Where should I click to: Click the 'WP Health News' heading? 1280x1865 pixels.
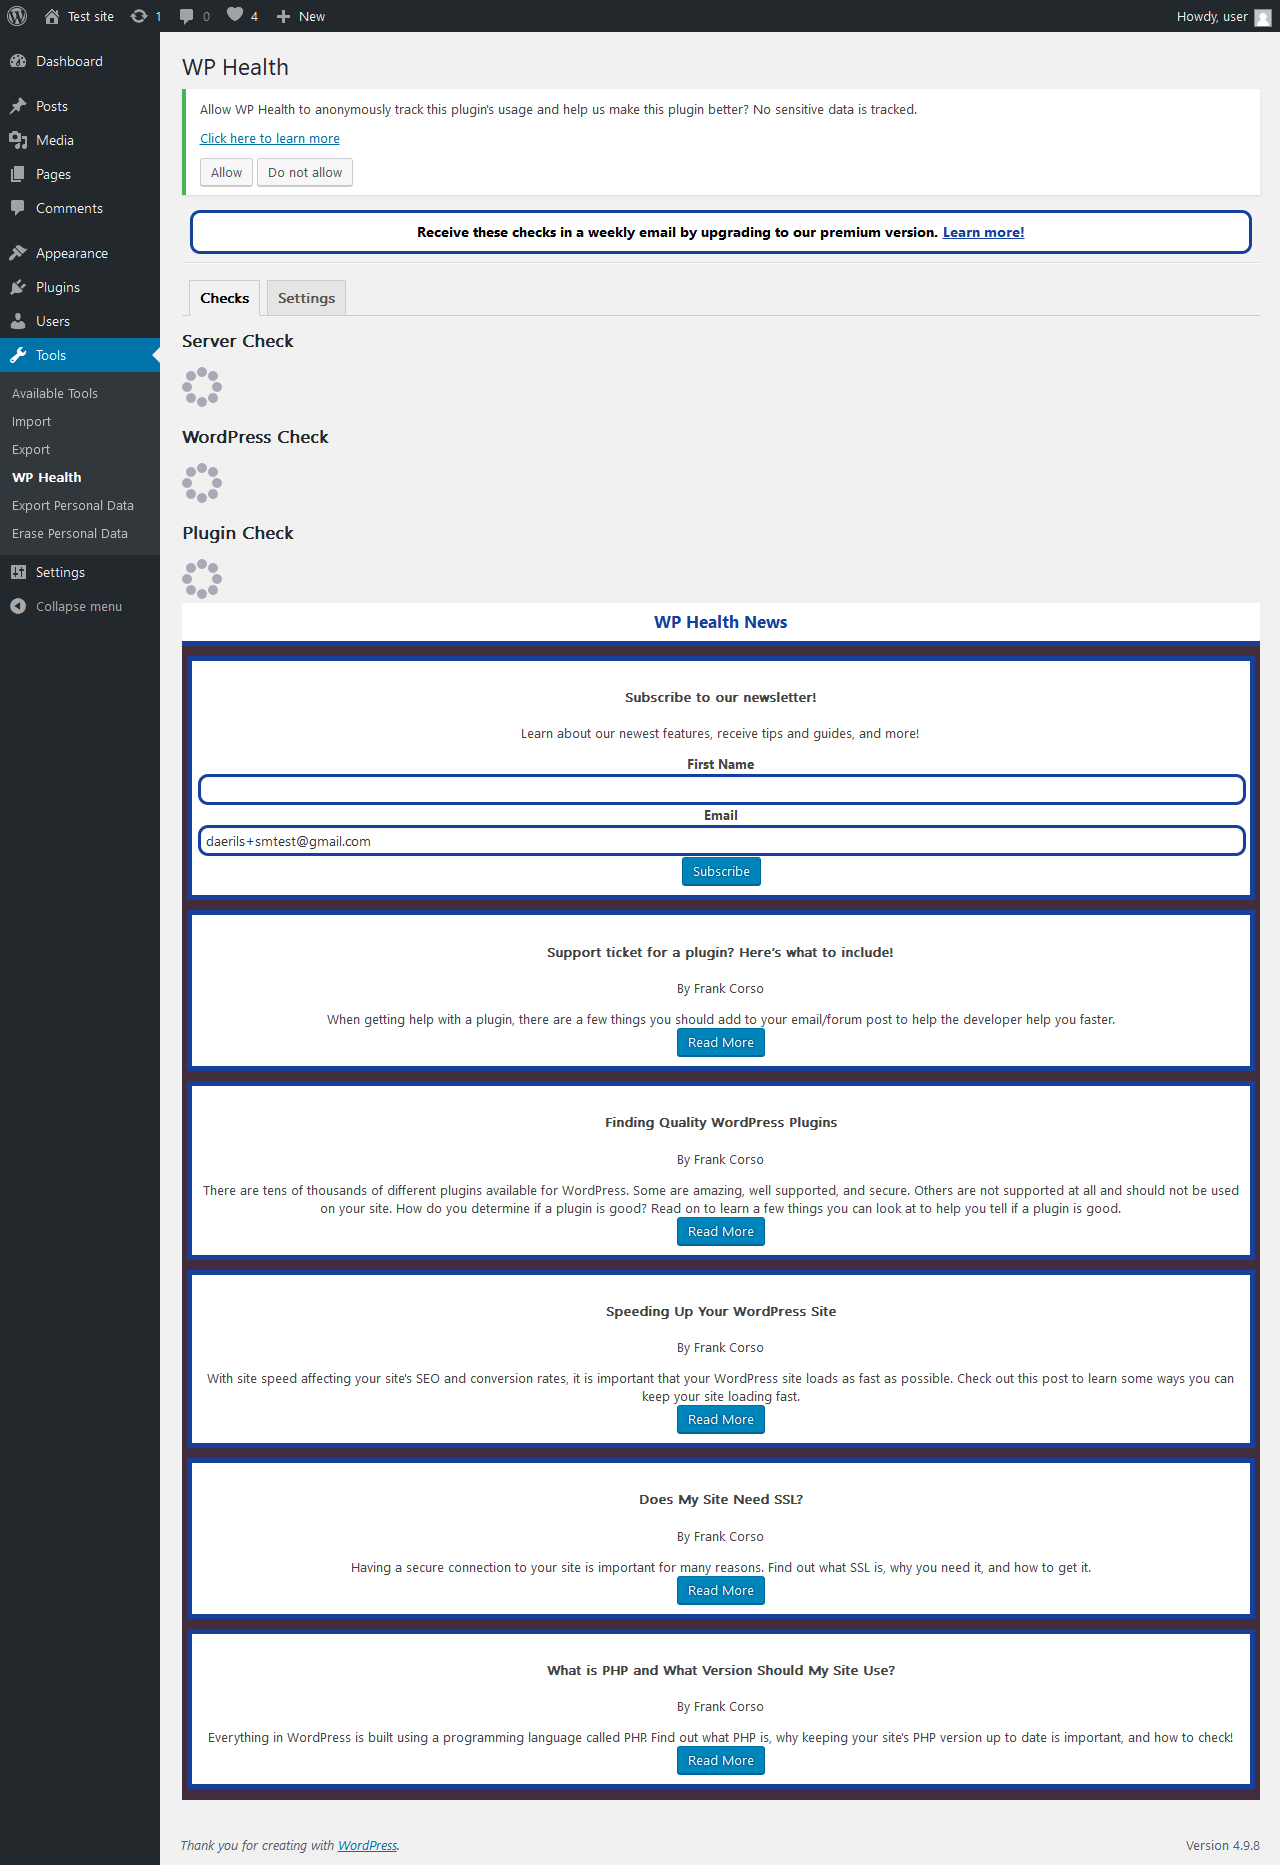(721, 622)
